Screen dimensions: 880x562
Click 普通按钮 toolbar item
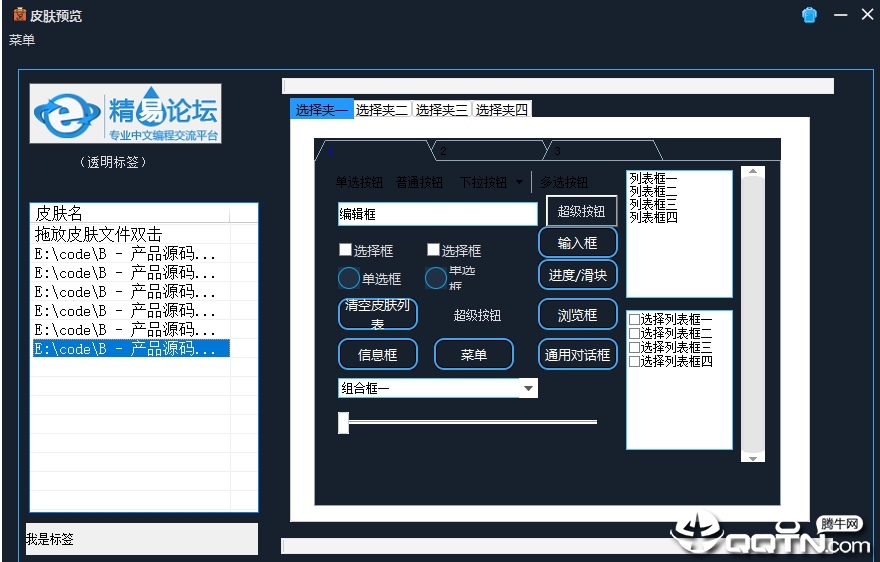(419, 182)
